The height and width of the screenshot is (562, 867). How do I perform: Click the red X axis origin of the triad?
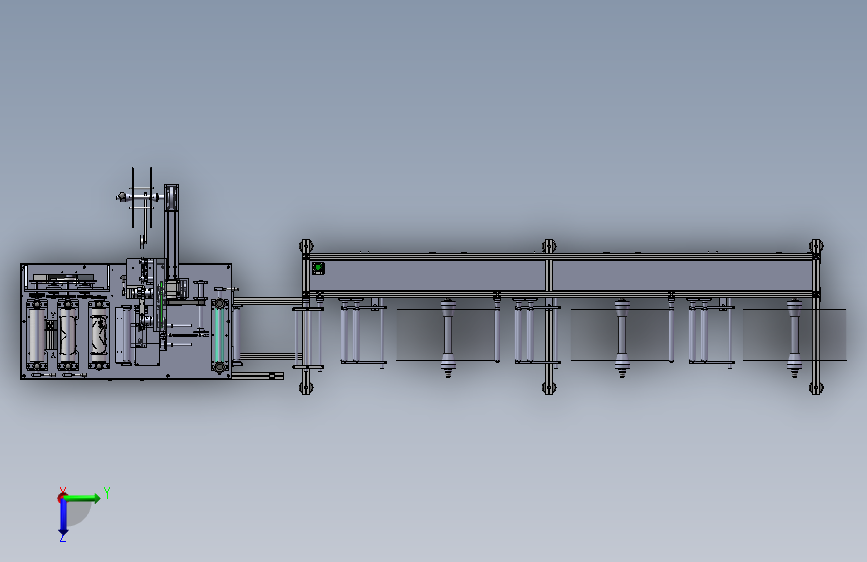62,497
